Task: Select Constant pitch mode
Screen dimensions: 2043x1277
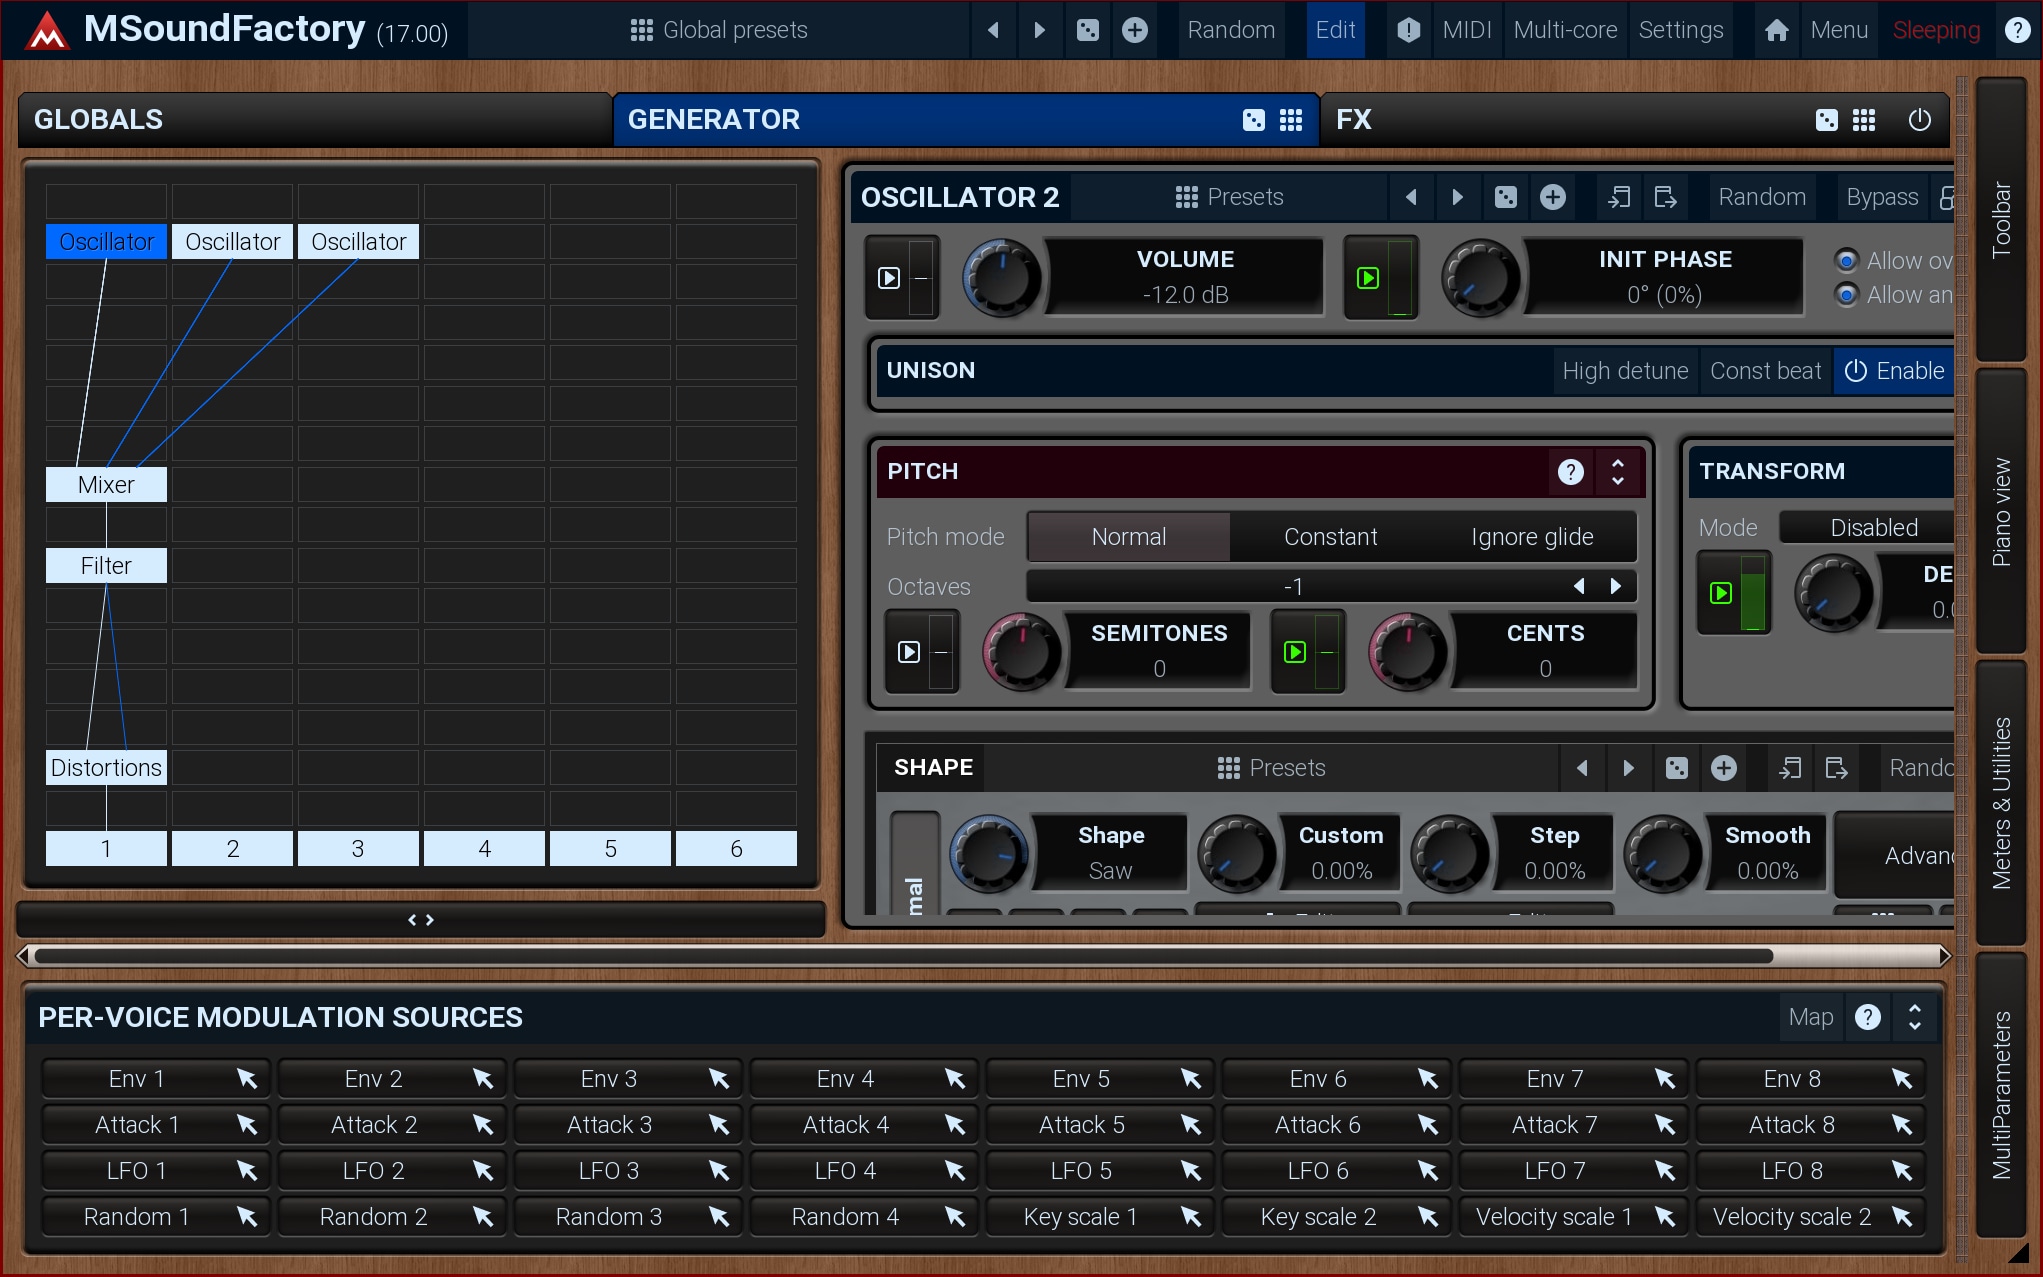Action: [x=1330, y=537]
